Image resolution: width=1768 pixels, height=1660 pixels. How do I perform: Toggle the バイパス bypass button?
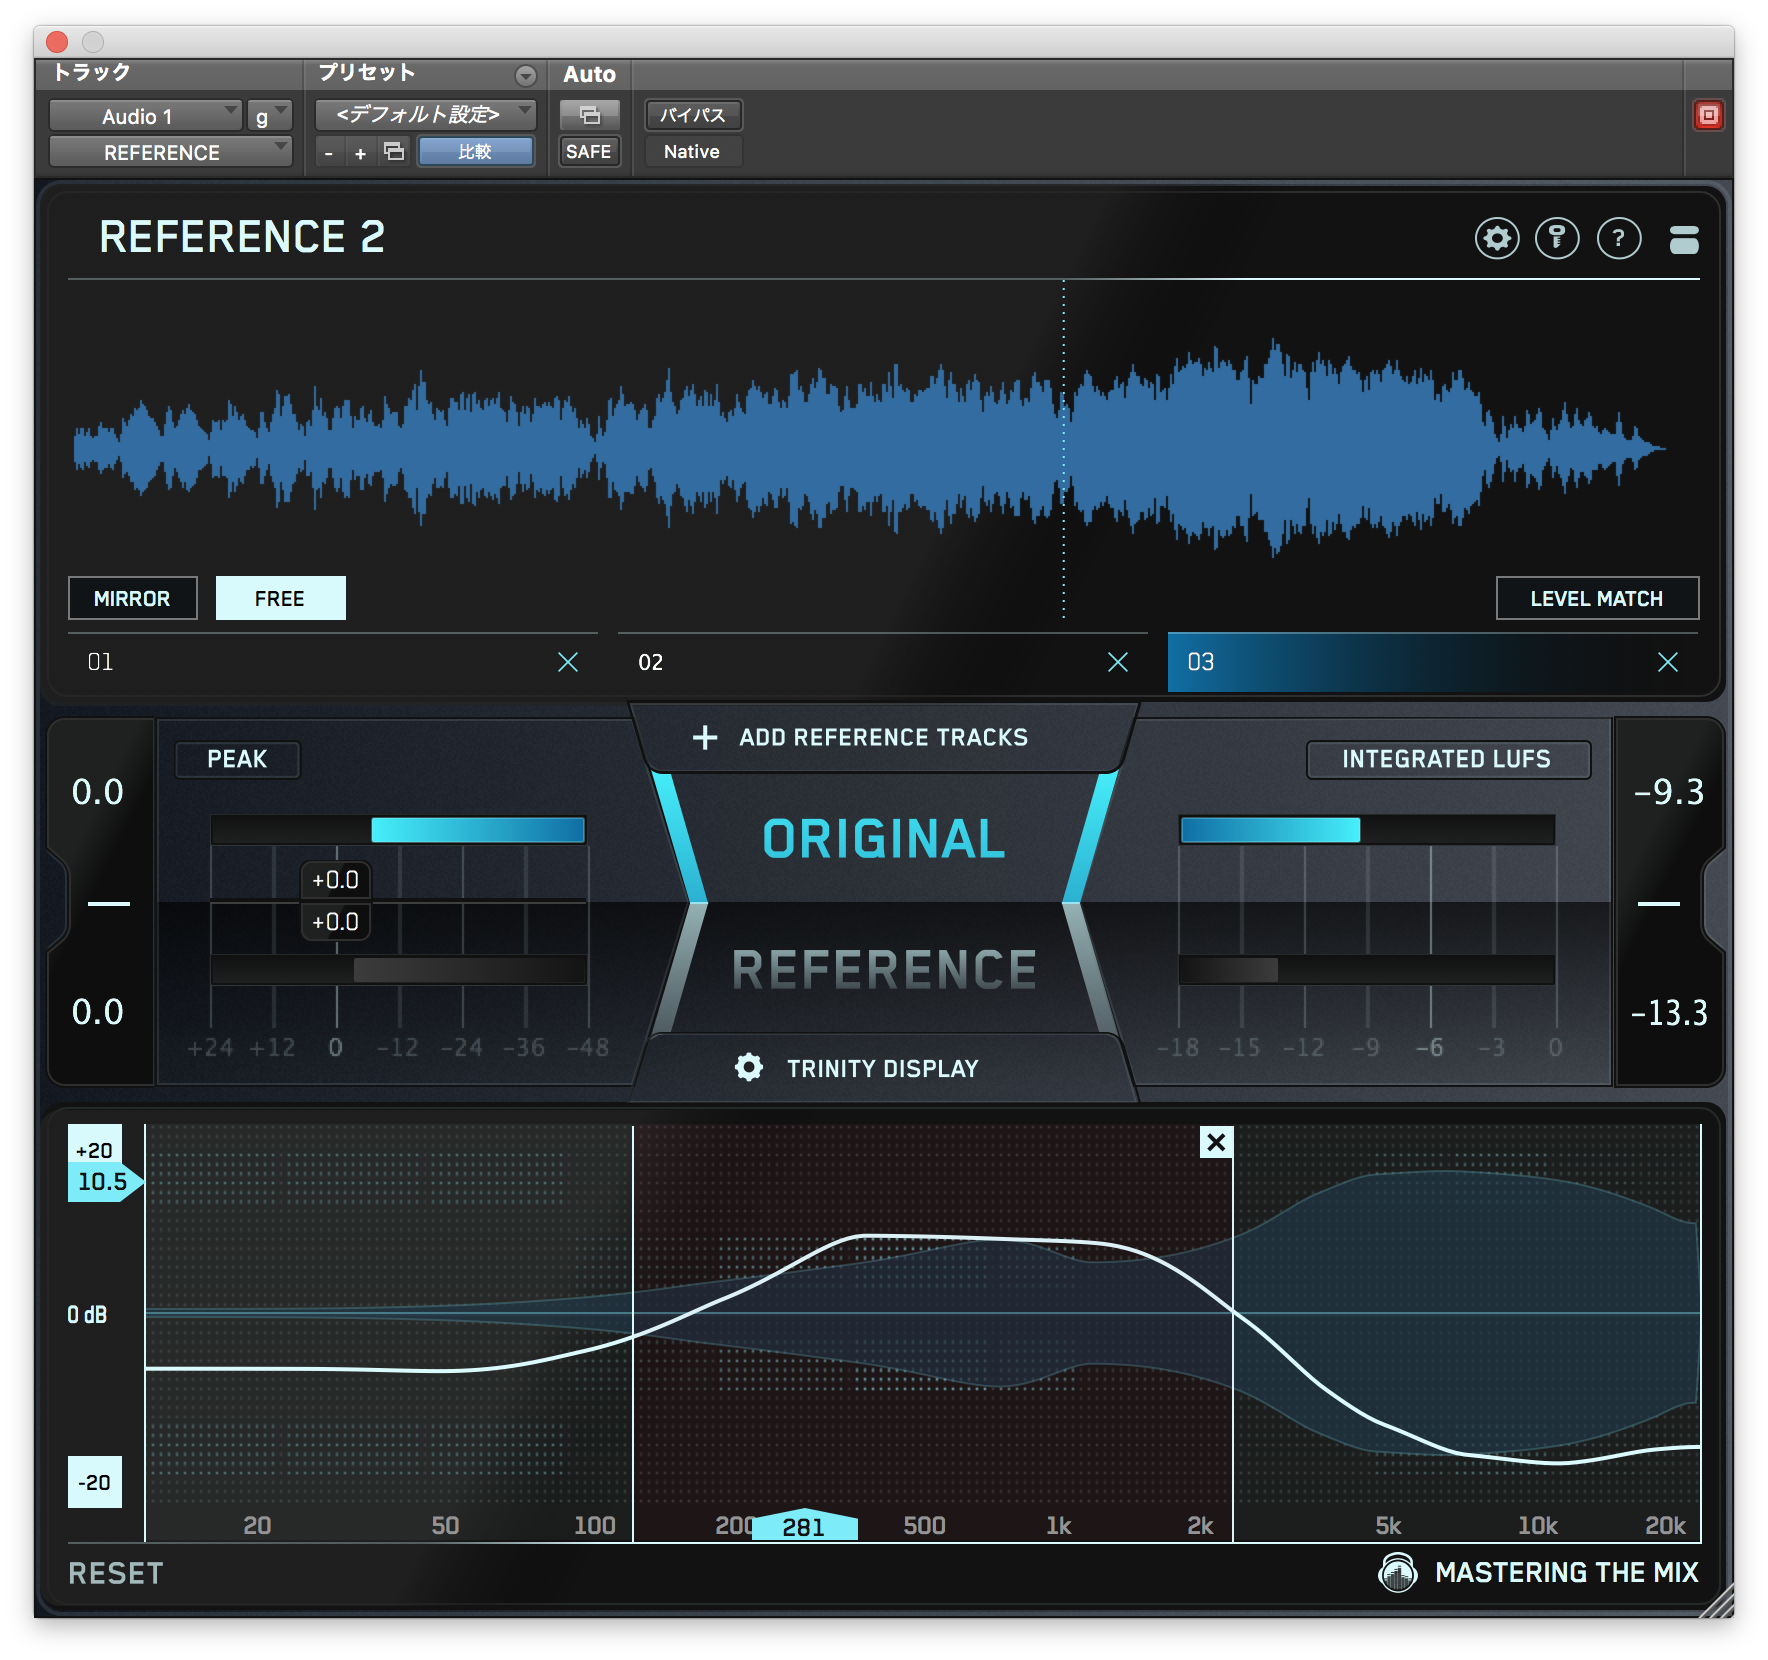pos(693,114)
